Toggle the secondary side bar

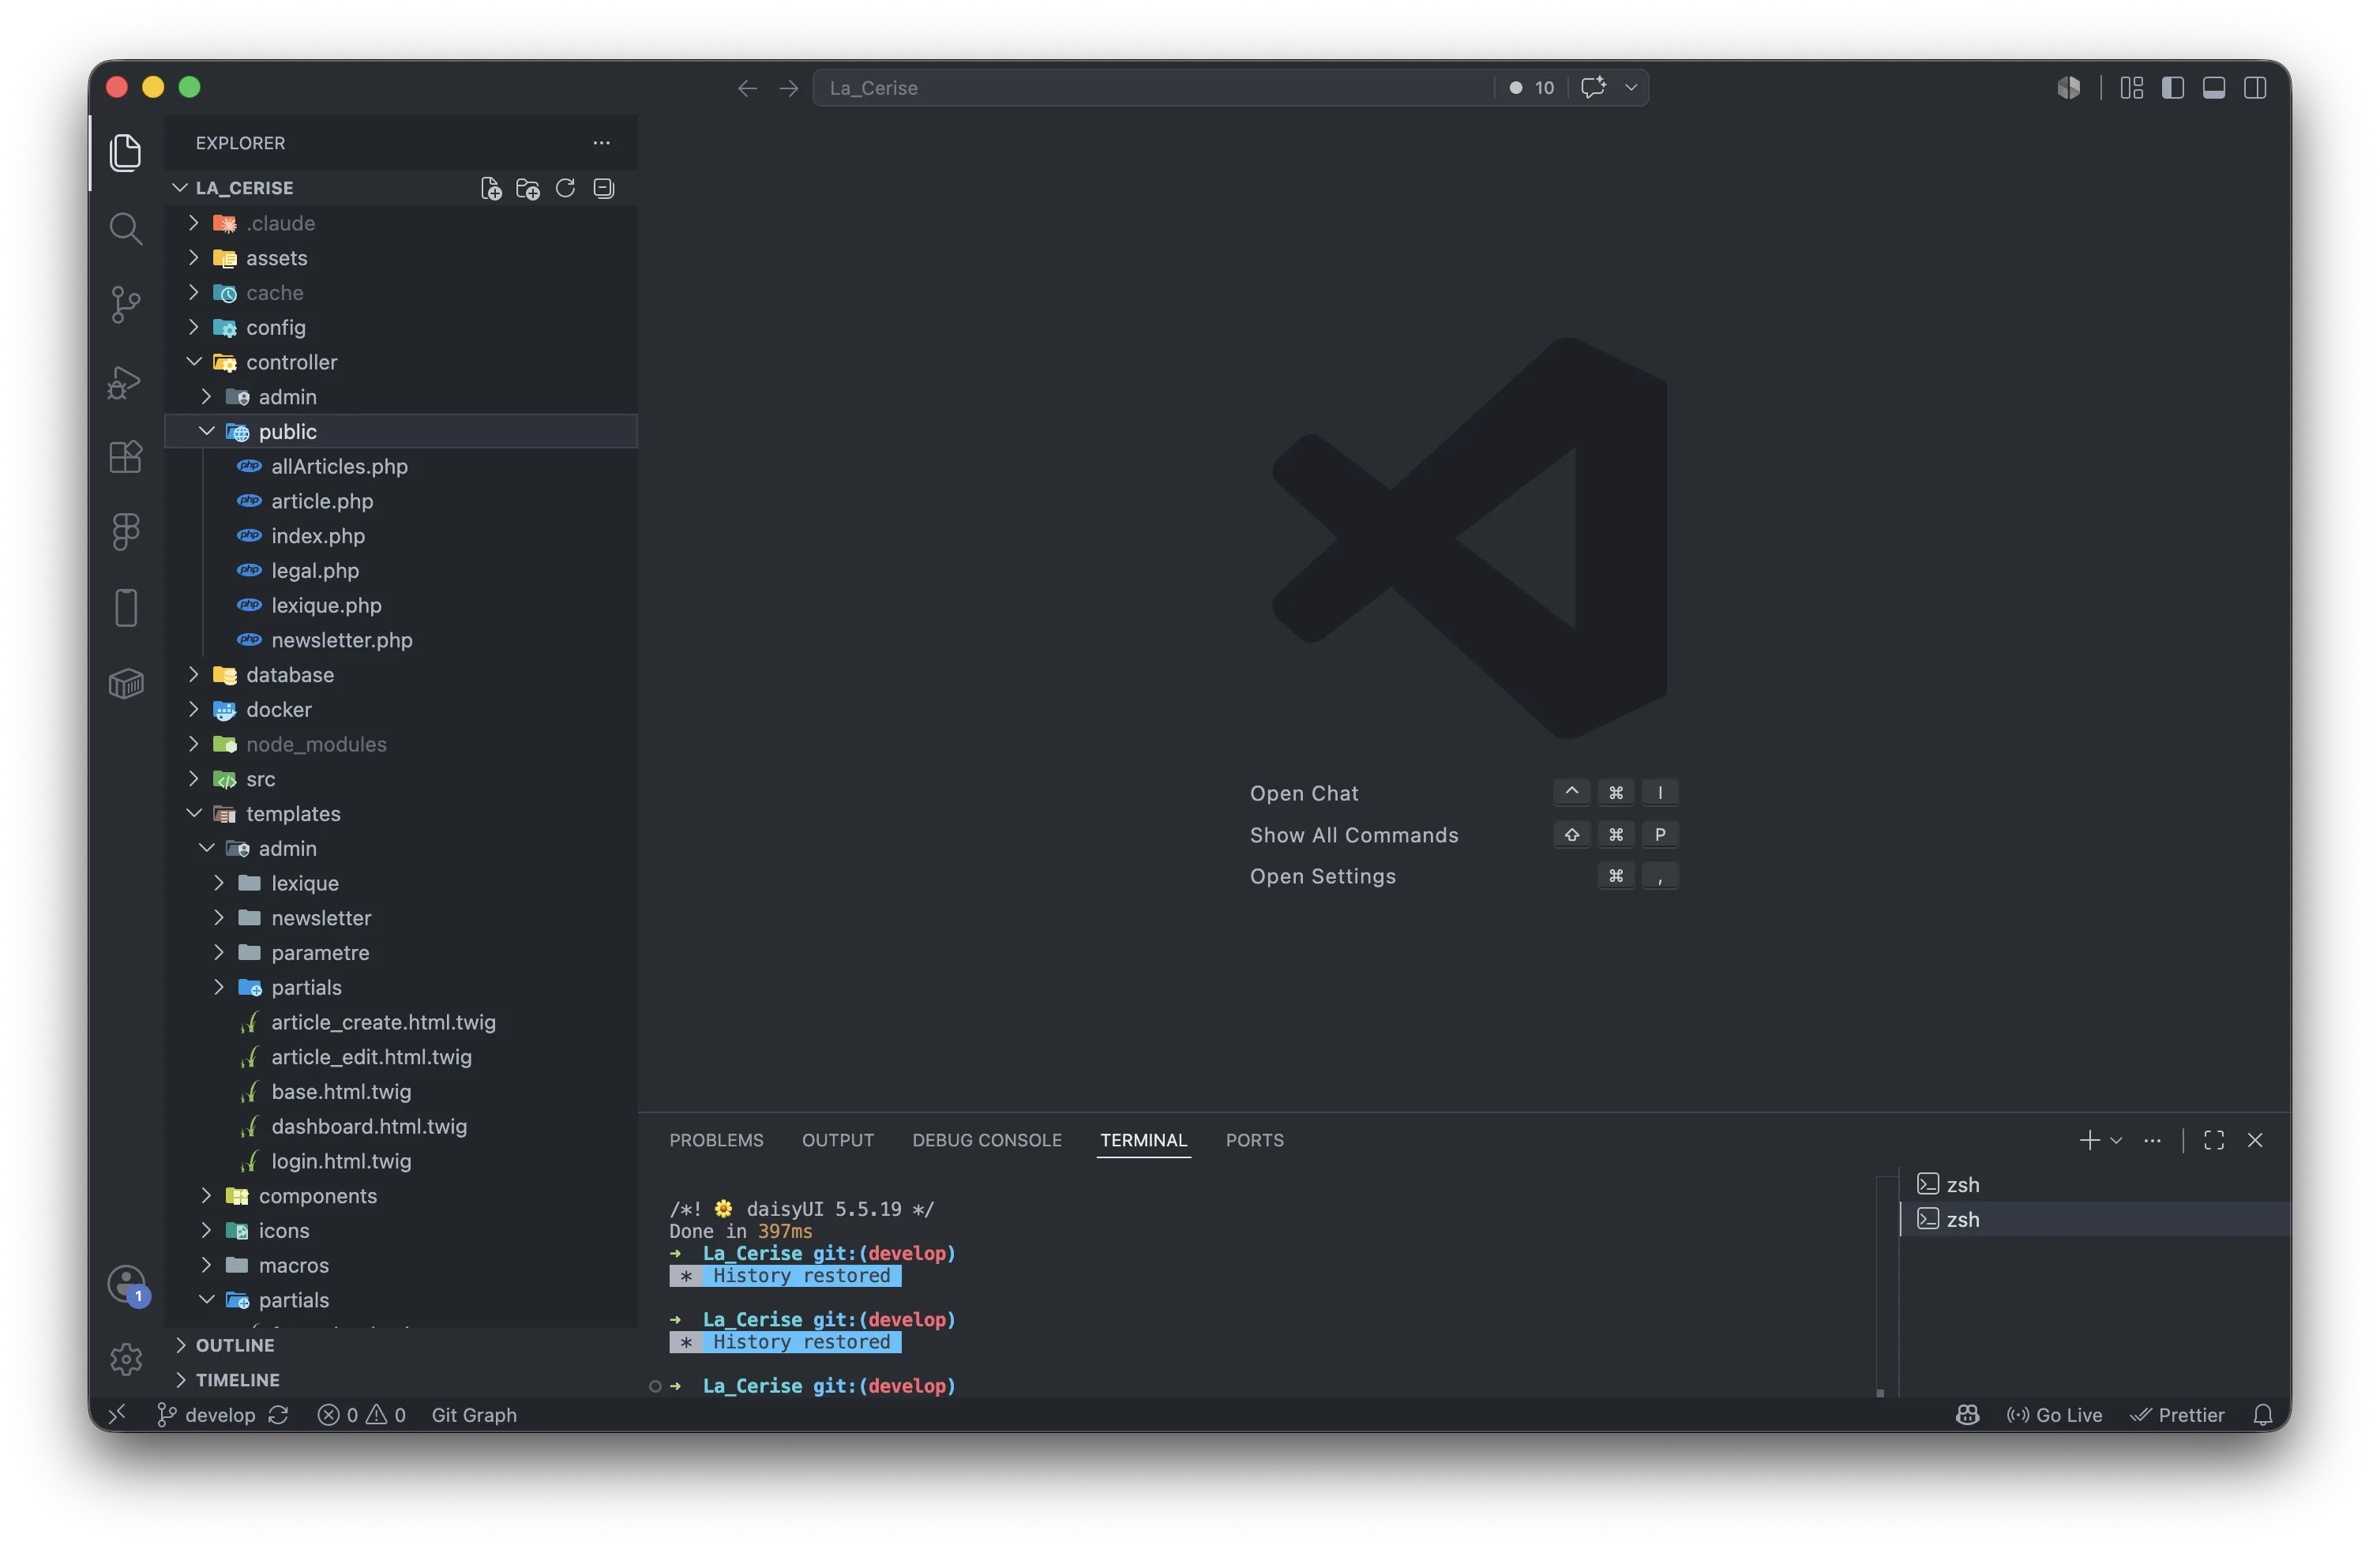click(x=2254, y=88)
